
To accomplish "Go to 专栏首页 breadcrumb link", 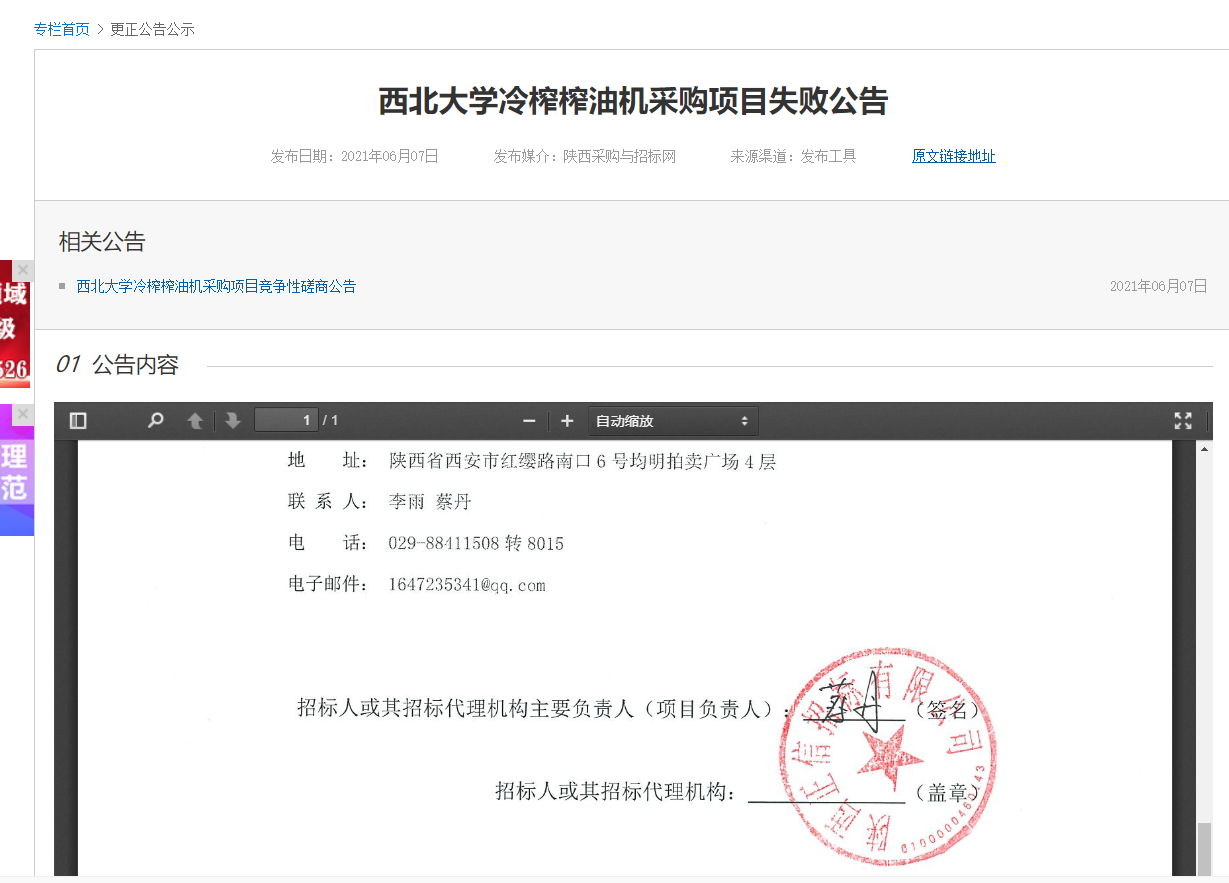I will tap(62, 29).
